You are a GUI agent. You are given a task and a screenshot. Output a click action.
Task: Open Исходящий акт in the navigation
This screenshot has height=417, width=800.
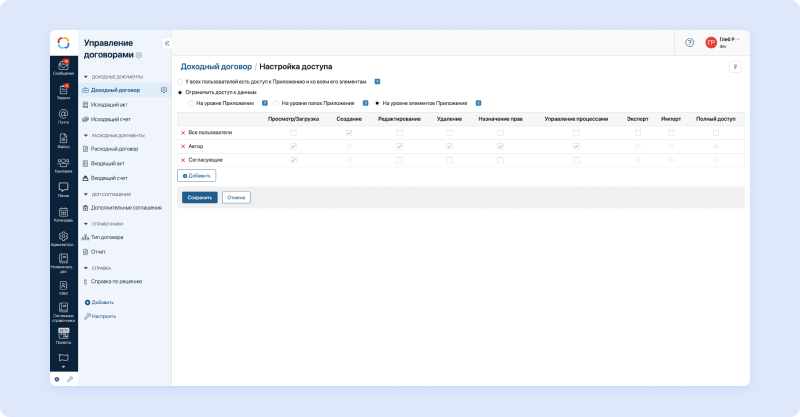tap(108, 104)
